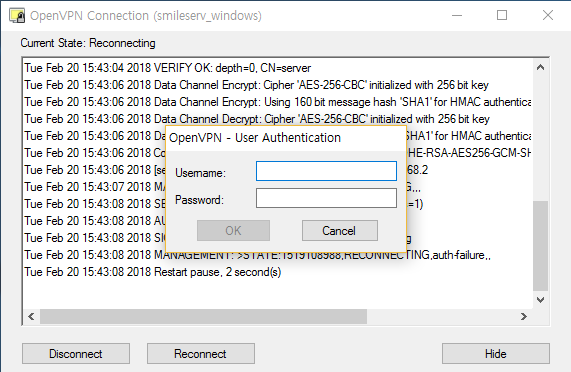Viewport: 571px width, 372px height.
Task: Click the Hide button
Action: (x=496, y=353)
